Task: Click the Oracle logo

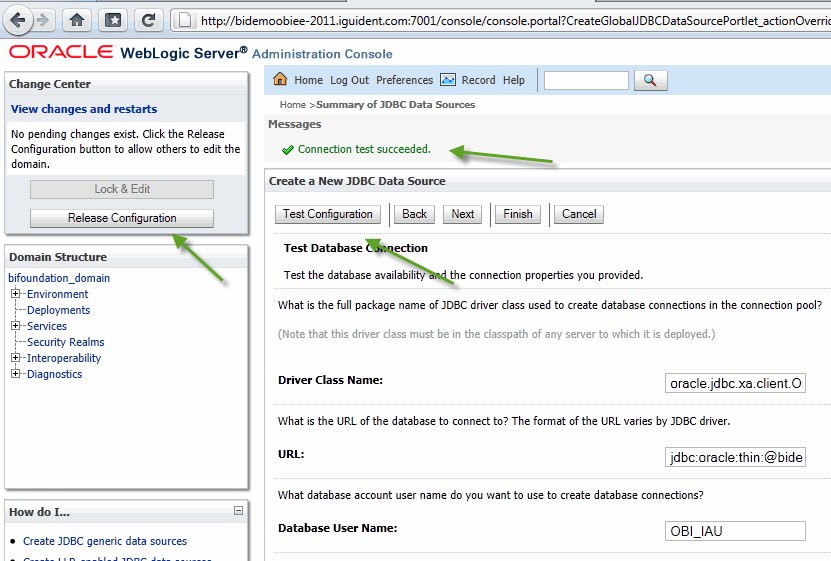Action: [x=61, y=52]
